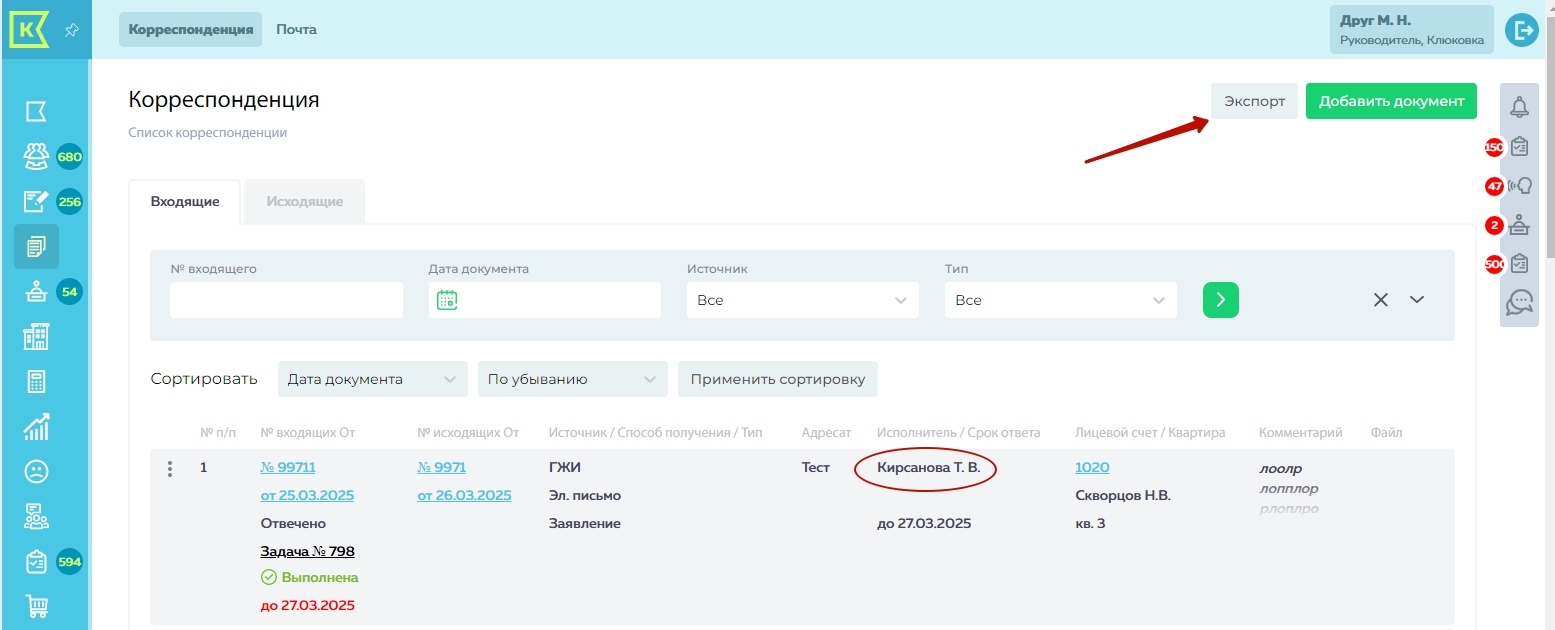Expand additional filters with chevron arrow
1555x630 pixels.
point(1417,300)
